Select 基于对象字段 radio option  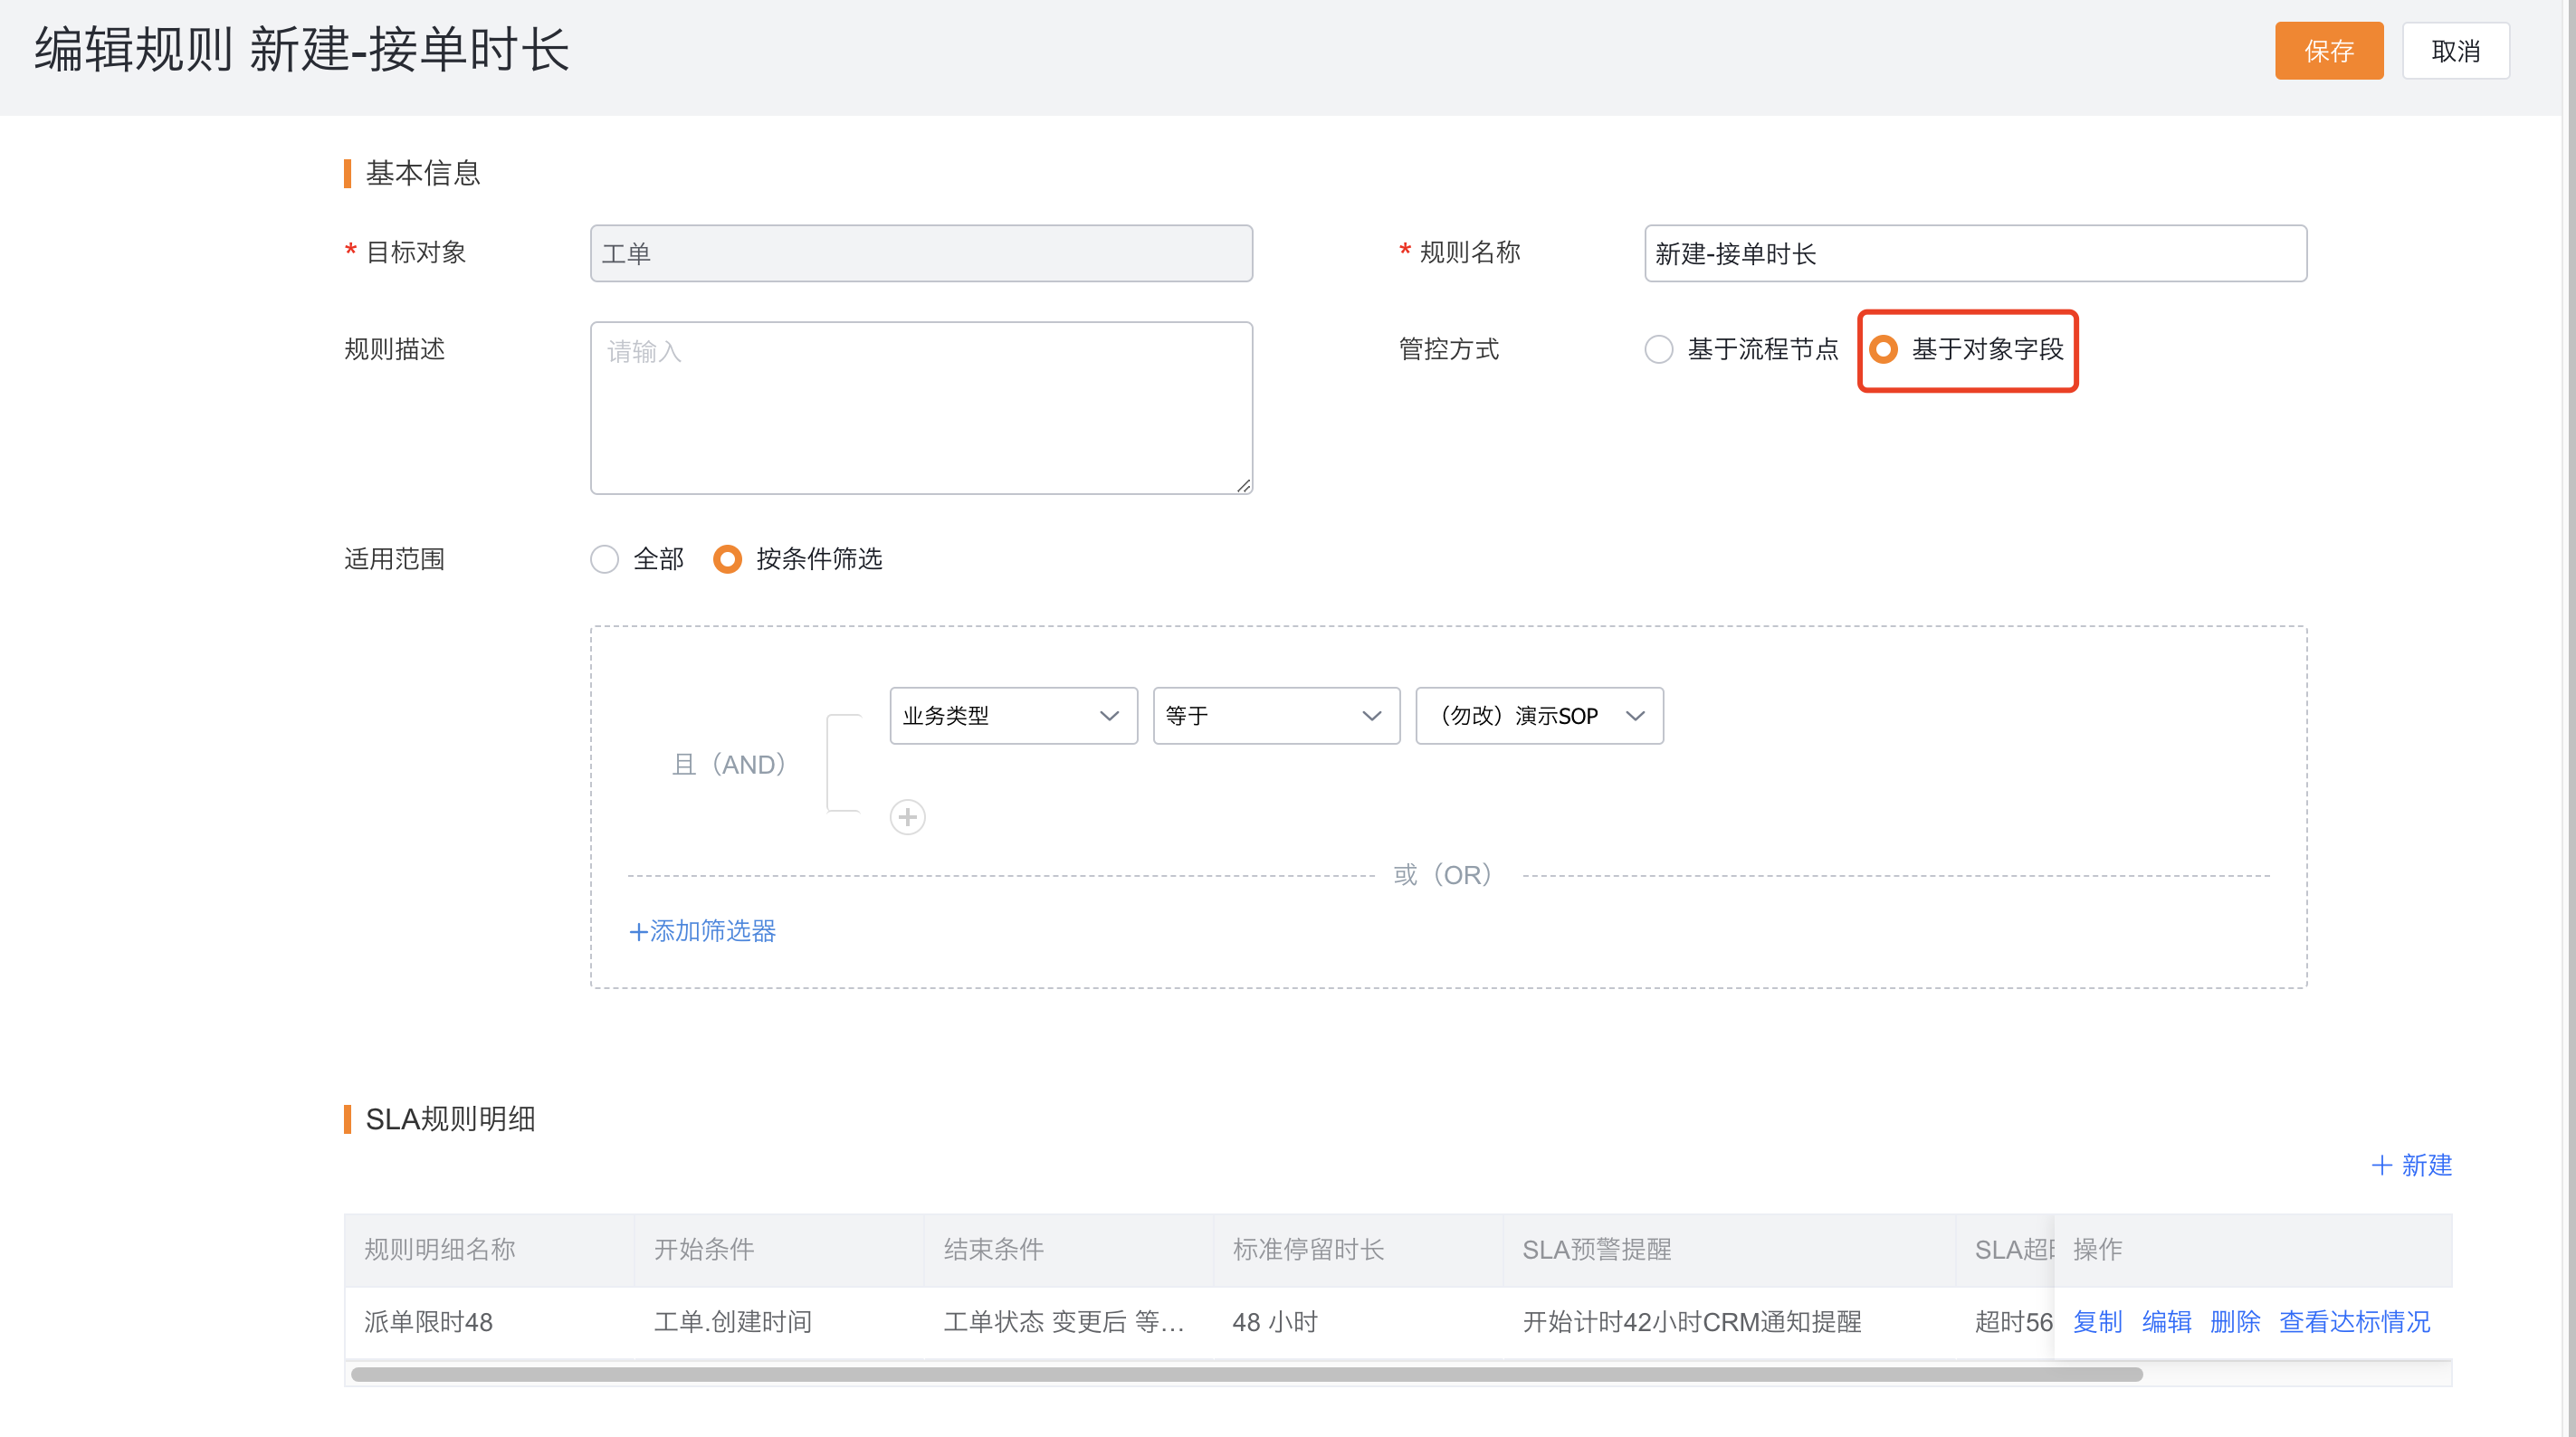pyautogui.click(x=1883, y=349)
